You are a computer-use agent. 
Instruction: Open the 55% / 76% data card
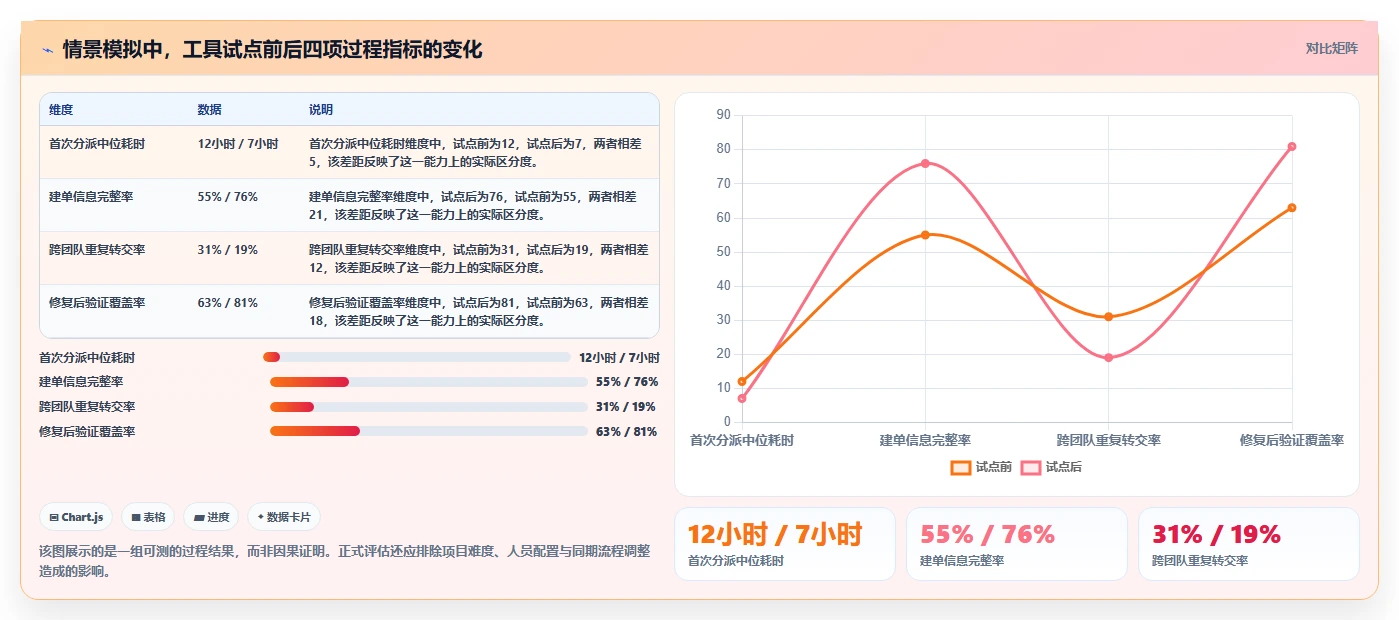tap(1017, 544)
